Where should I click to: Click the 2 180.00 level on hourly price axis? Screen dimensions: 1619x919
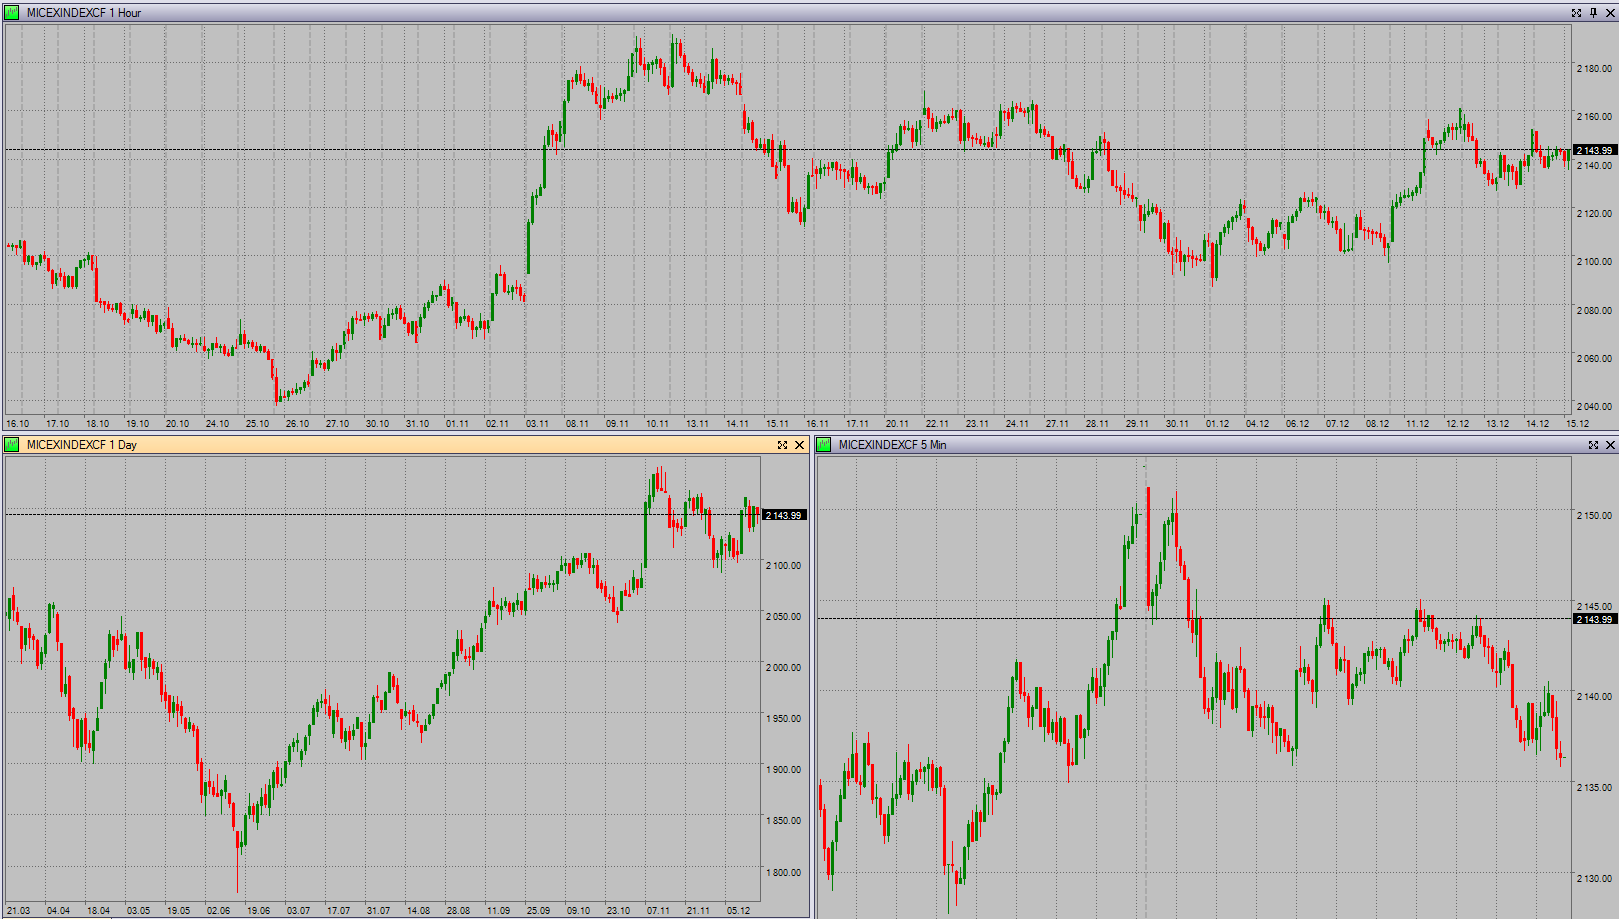pyautogui.click(x=1594, y=69)
